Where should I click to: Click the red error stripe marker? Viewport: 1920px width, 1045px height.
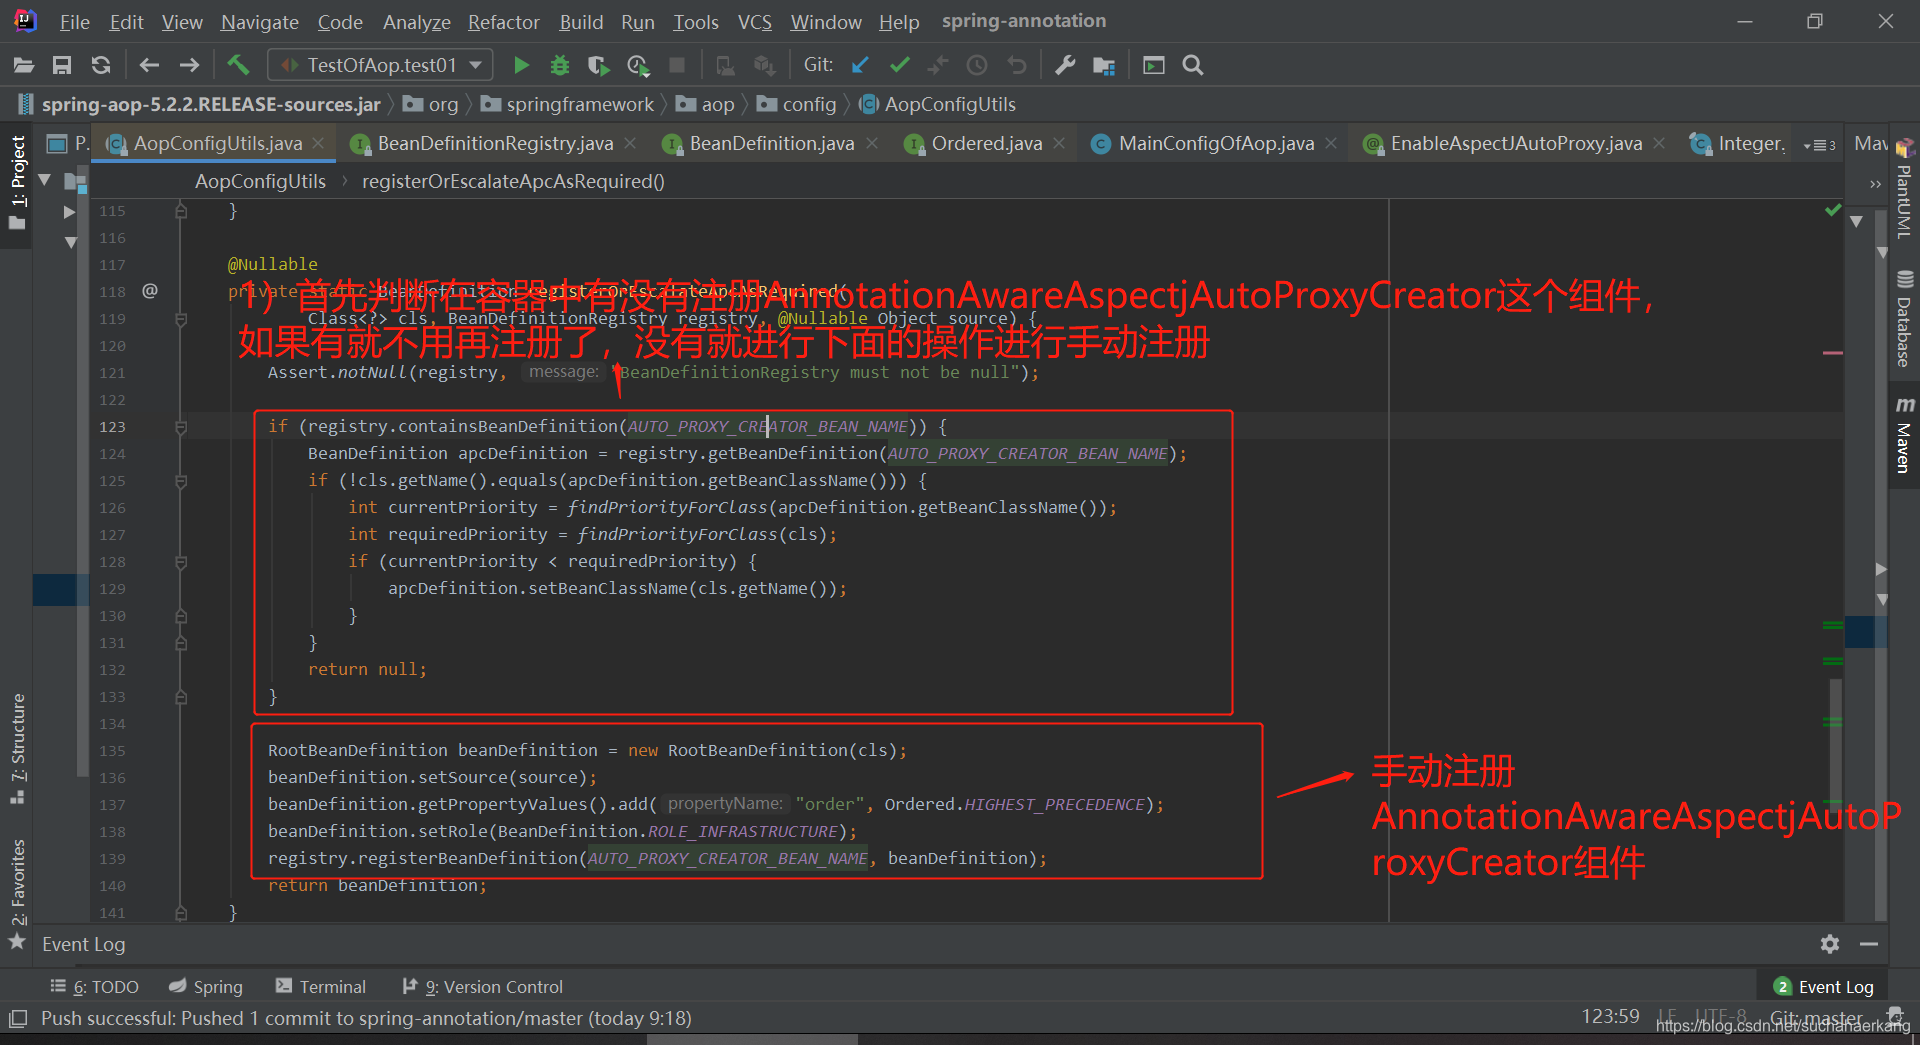coord(1833,353)
